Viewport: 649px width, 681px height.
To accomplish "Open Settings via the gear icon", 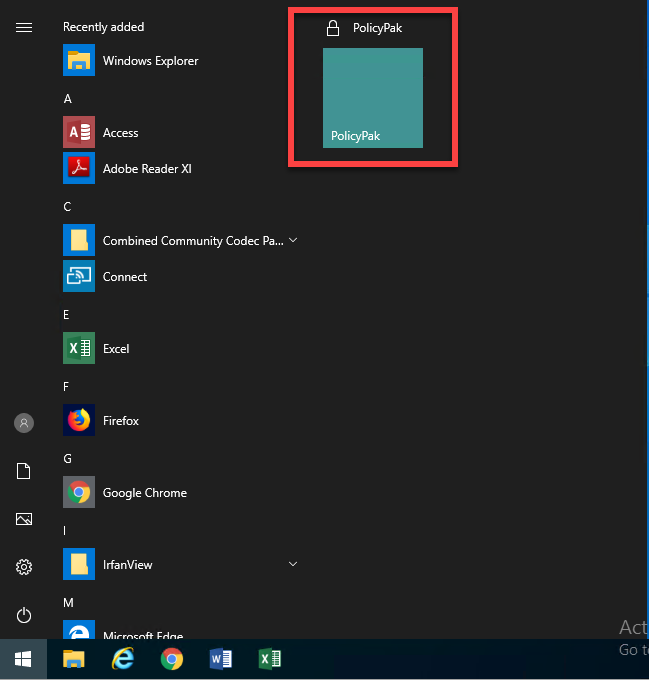I will click(x=24, y=567).
